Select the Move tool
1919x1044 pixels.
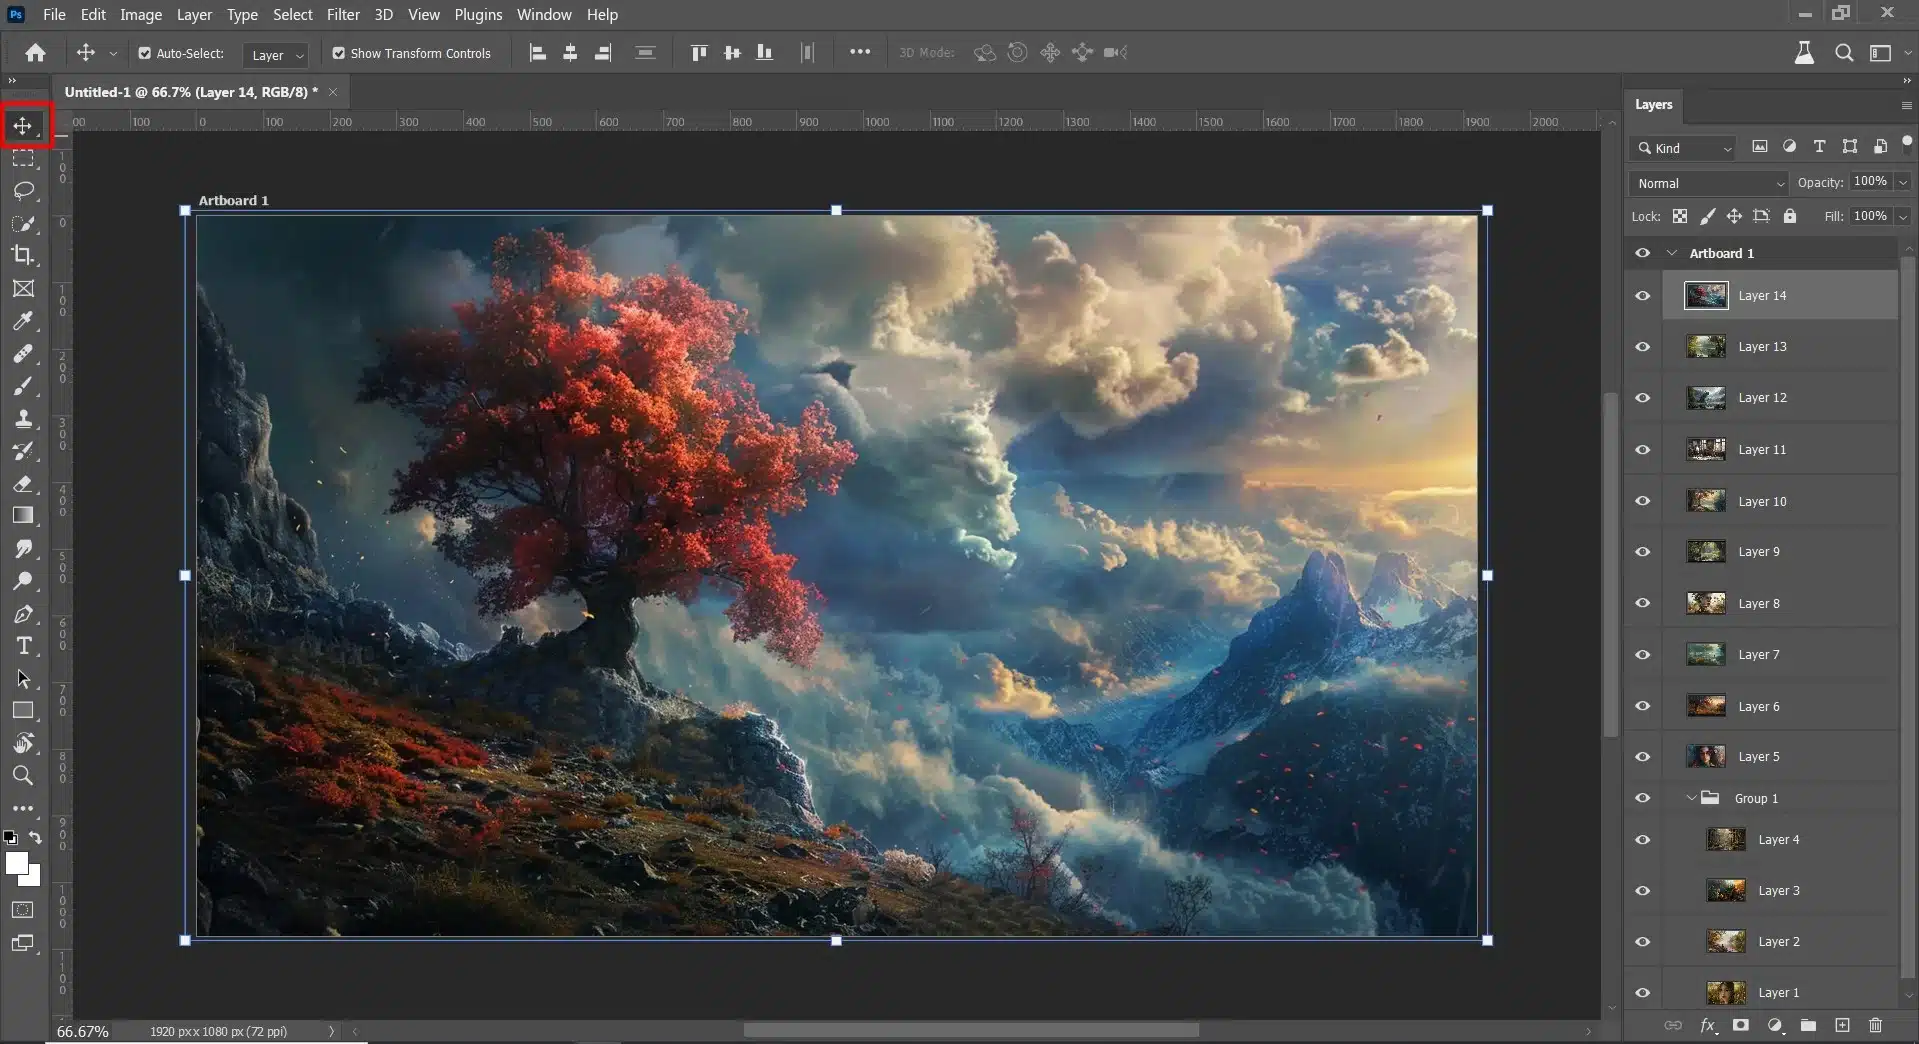(23, 126)
